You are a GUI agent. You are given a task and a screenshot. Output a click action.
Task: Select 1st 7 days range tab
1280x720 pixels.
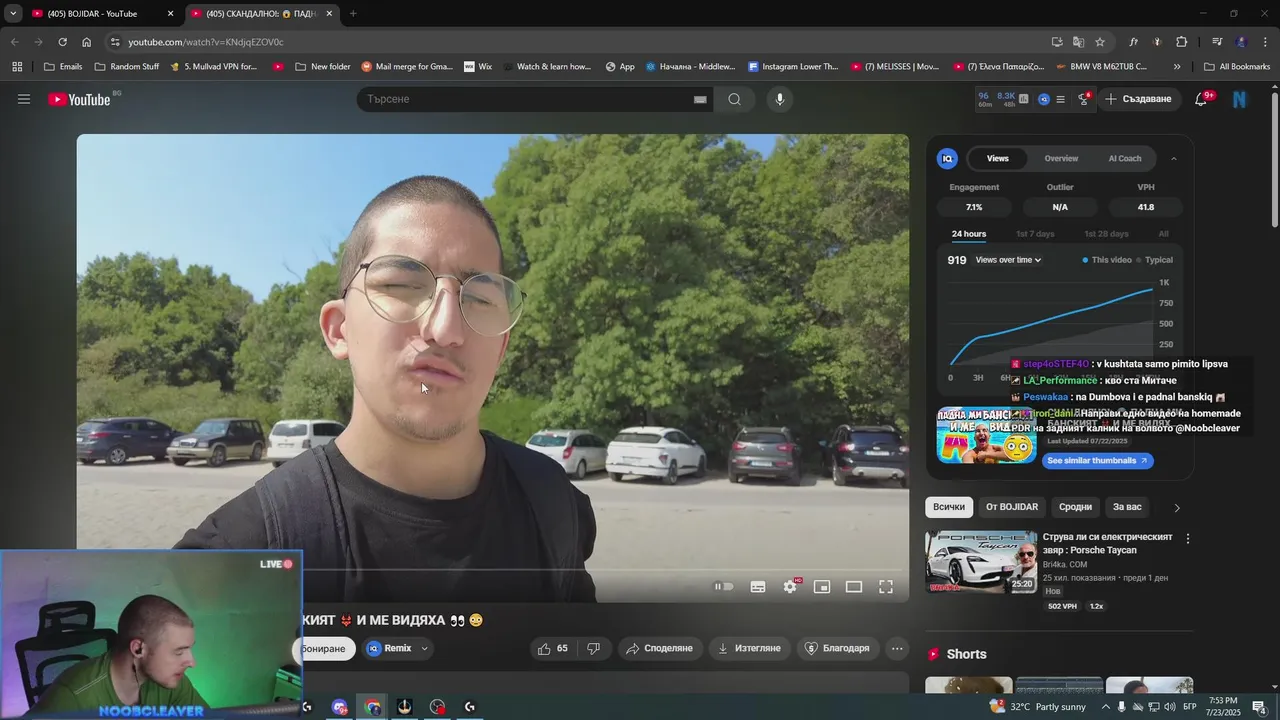point(1035,234)
